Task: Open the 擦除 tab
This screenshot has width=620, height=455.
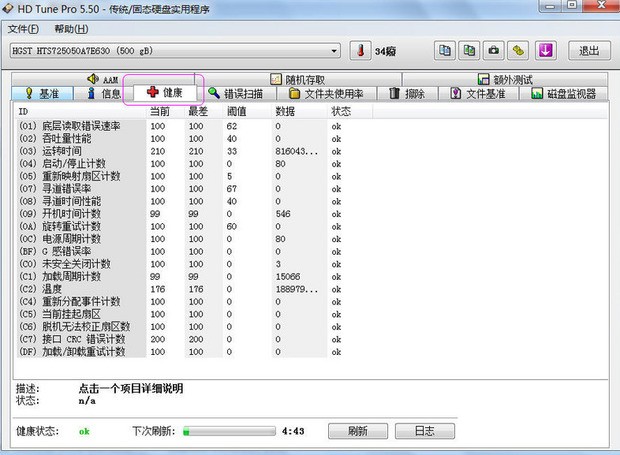Action: point(407,94)
